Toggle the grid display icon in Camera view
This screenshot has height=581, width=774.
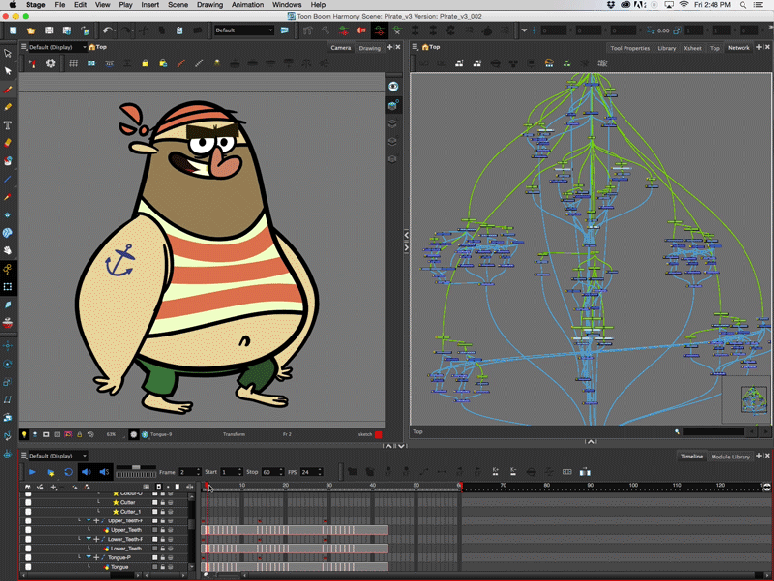(x=74, y=63)
